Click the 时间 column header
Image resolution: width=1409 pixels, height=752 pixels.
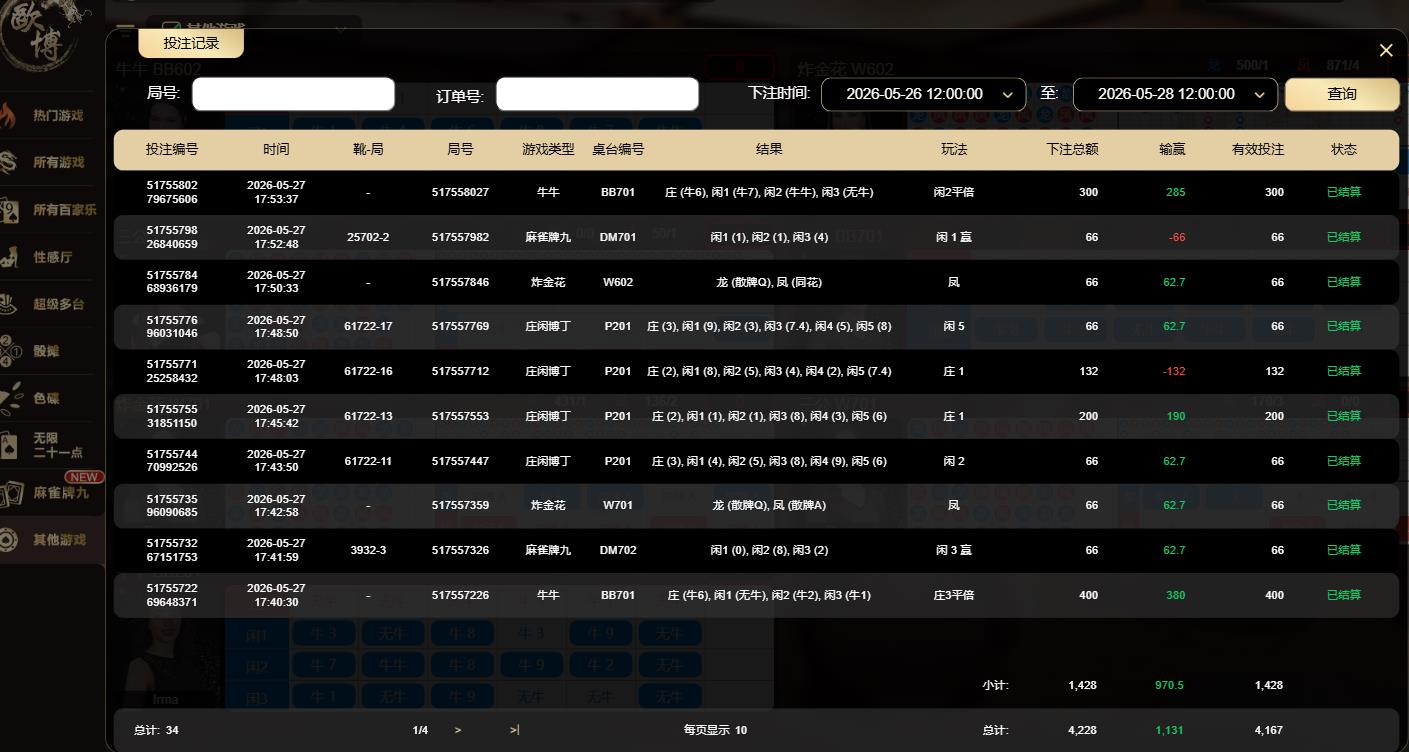pos(276,149)
